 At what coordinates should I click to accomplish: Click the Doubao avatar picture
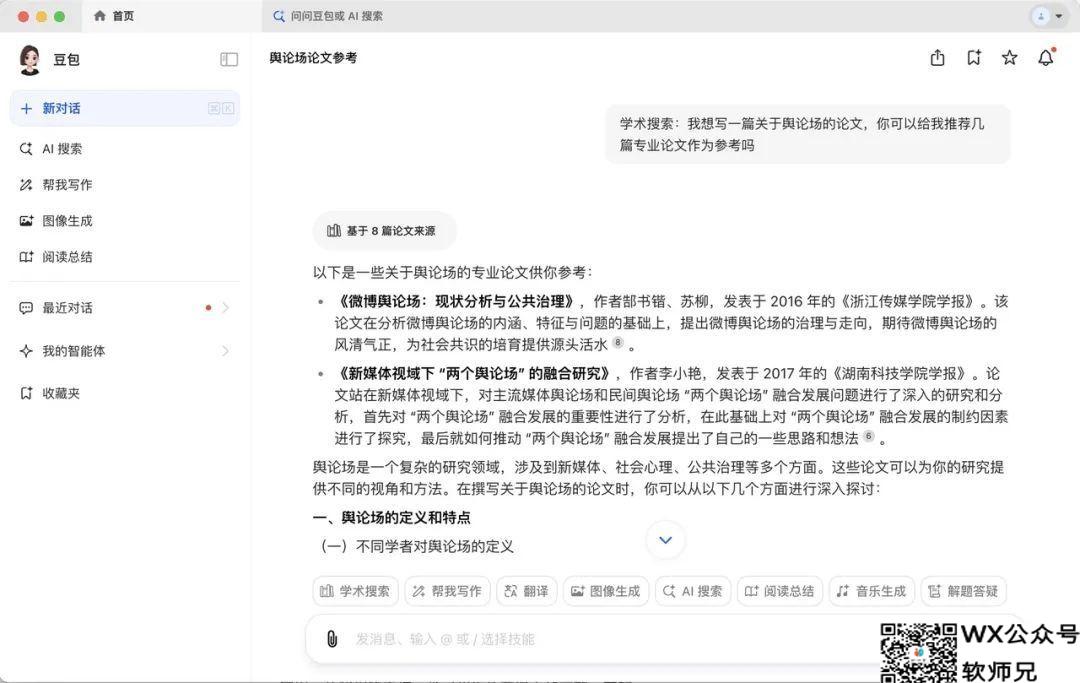[30, 60]
